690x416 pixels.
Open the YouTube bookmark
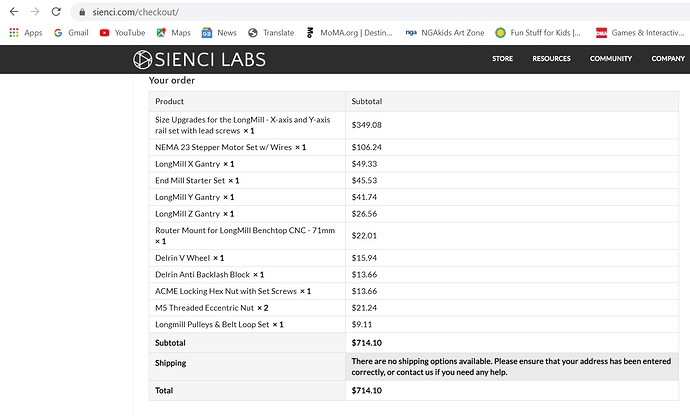[122, 33]
